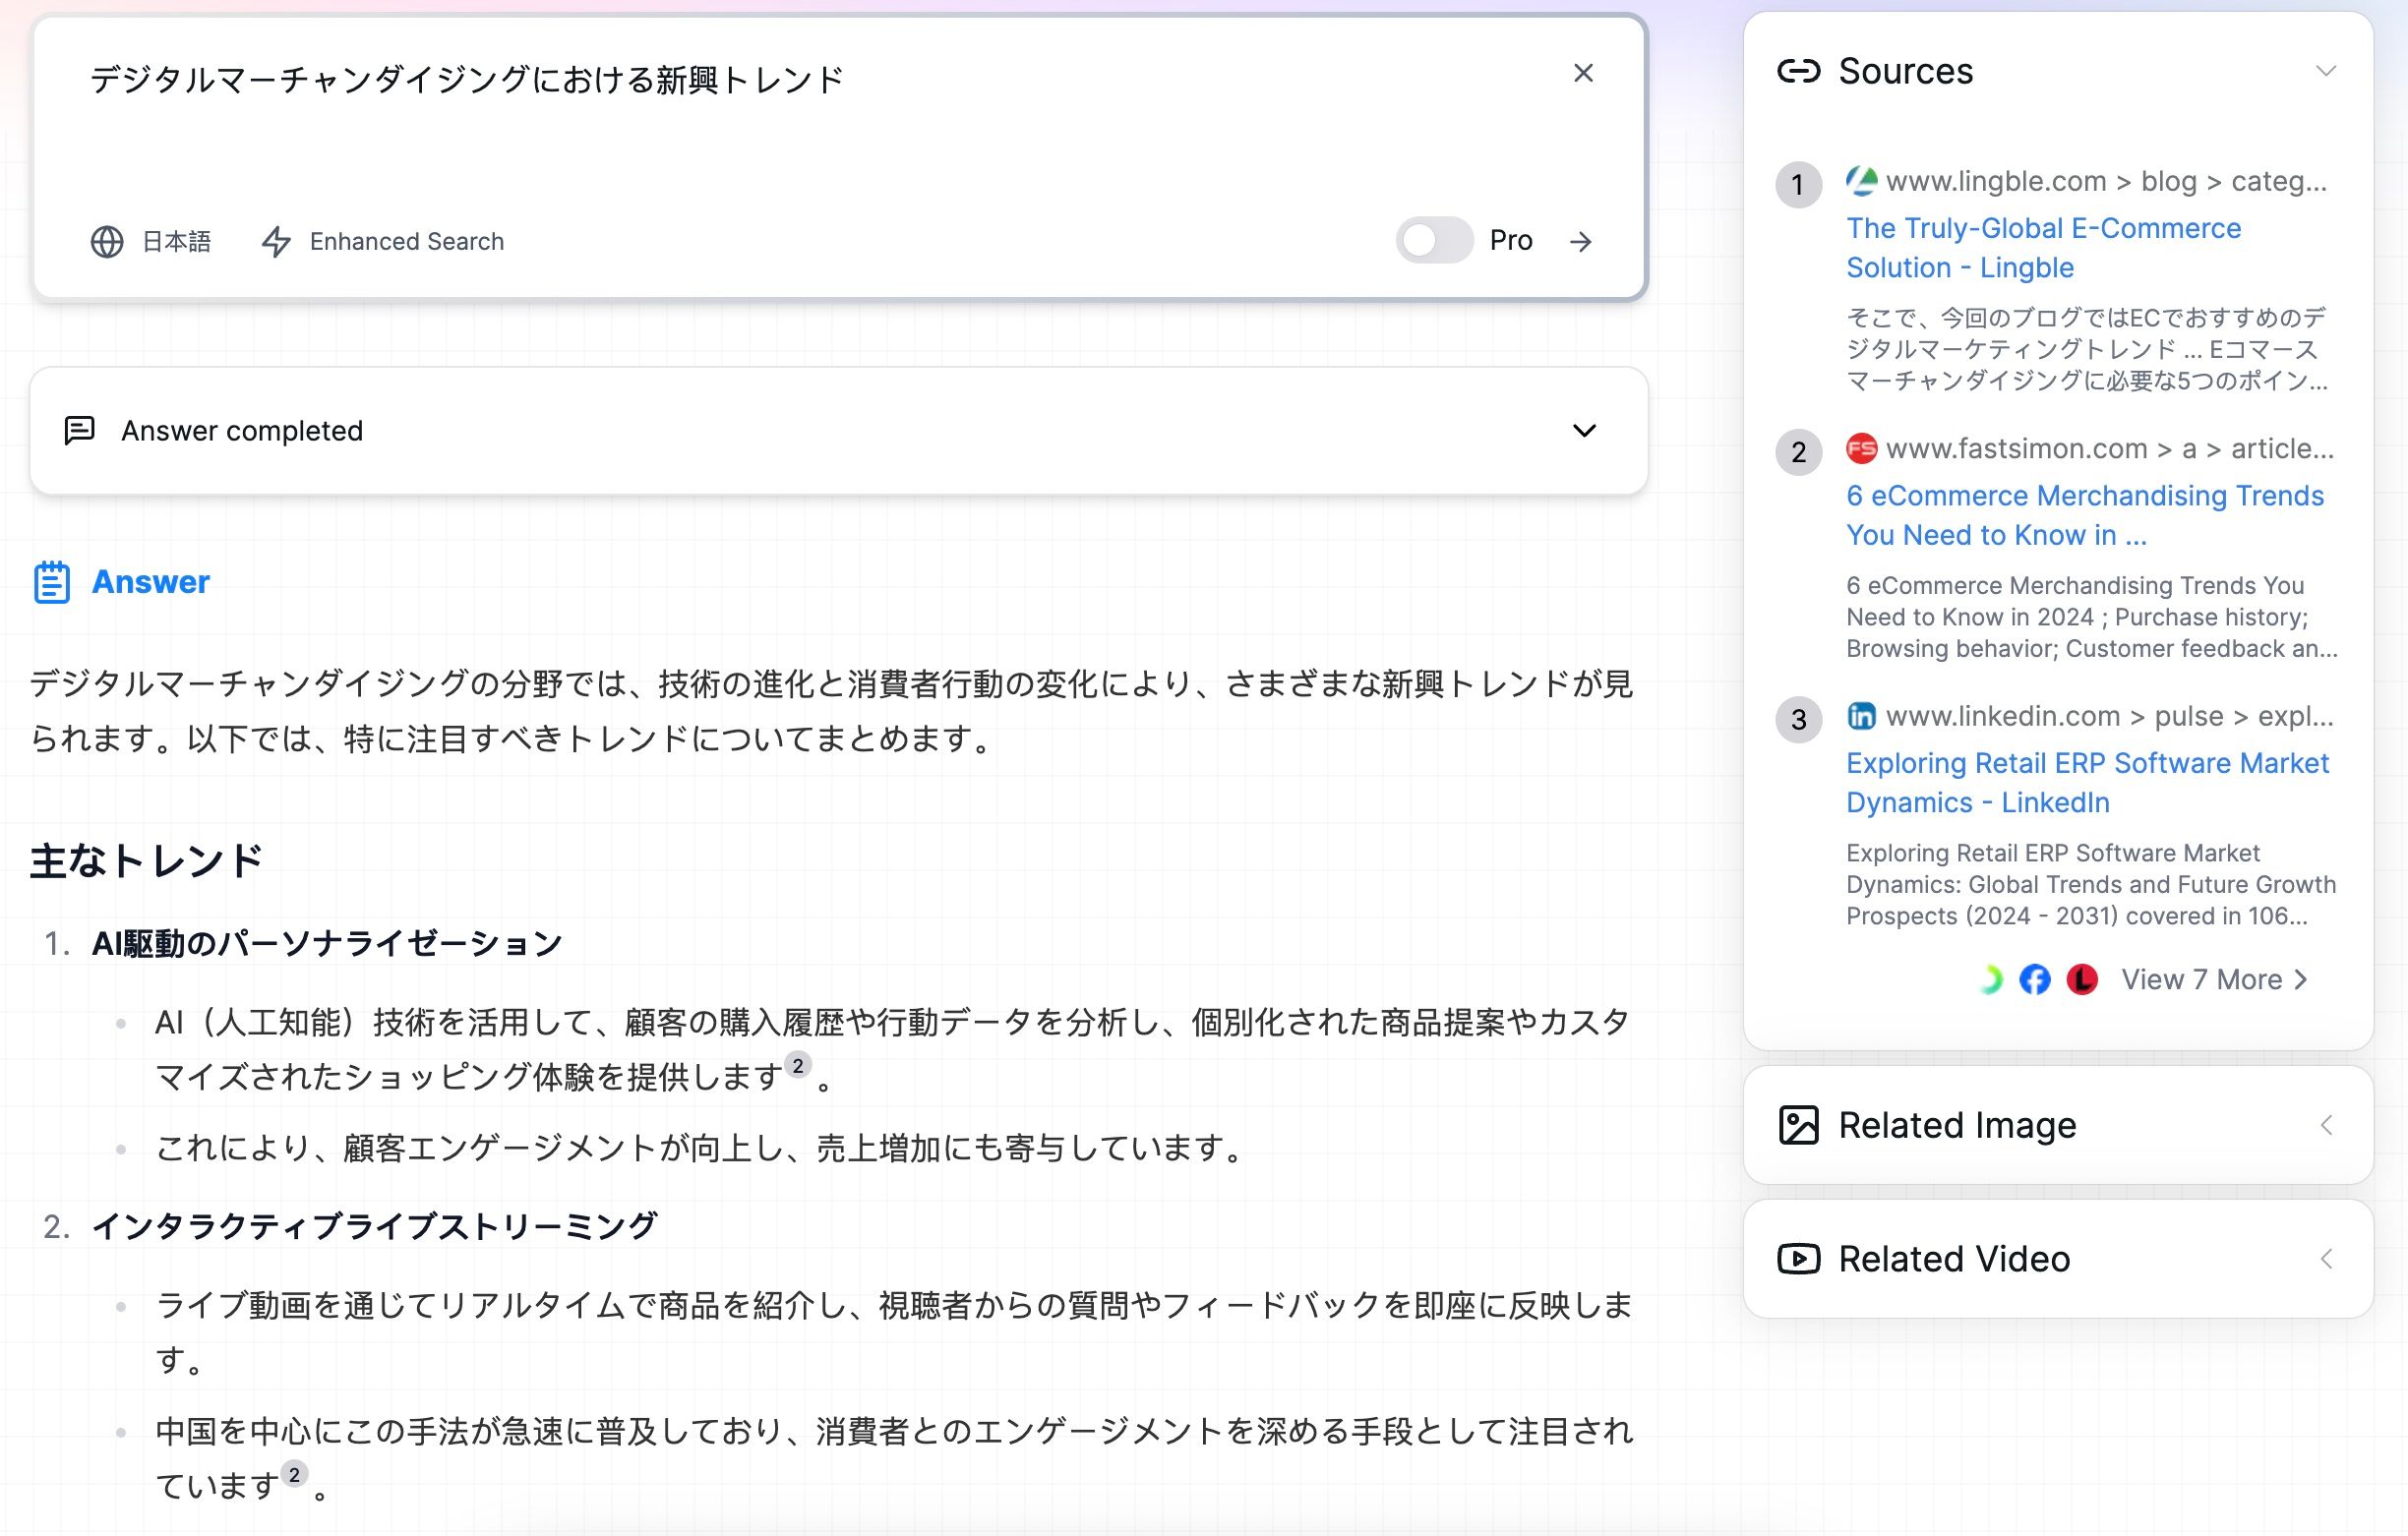Image resolution: width=2408 pixels, height=1536 pixels.
Task: Click the Answer completed message icon
Action: [x=79, y=431]
